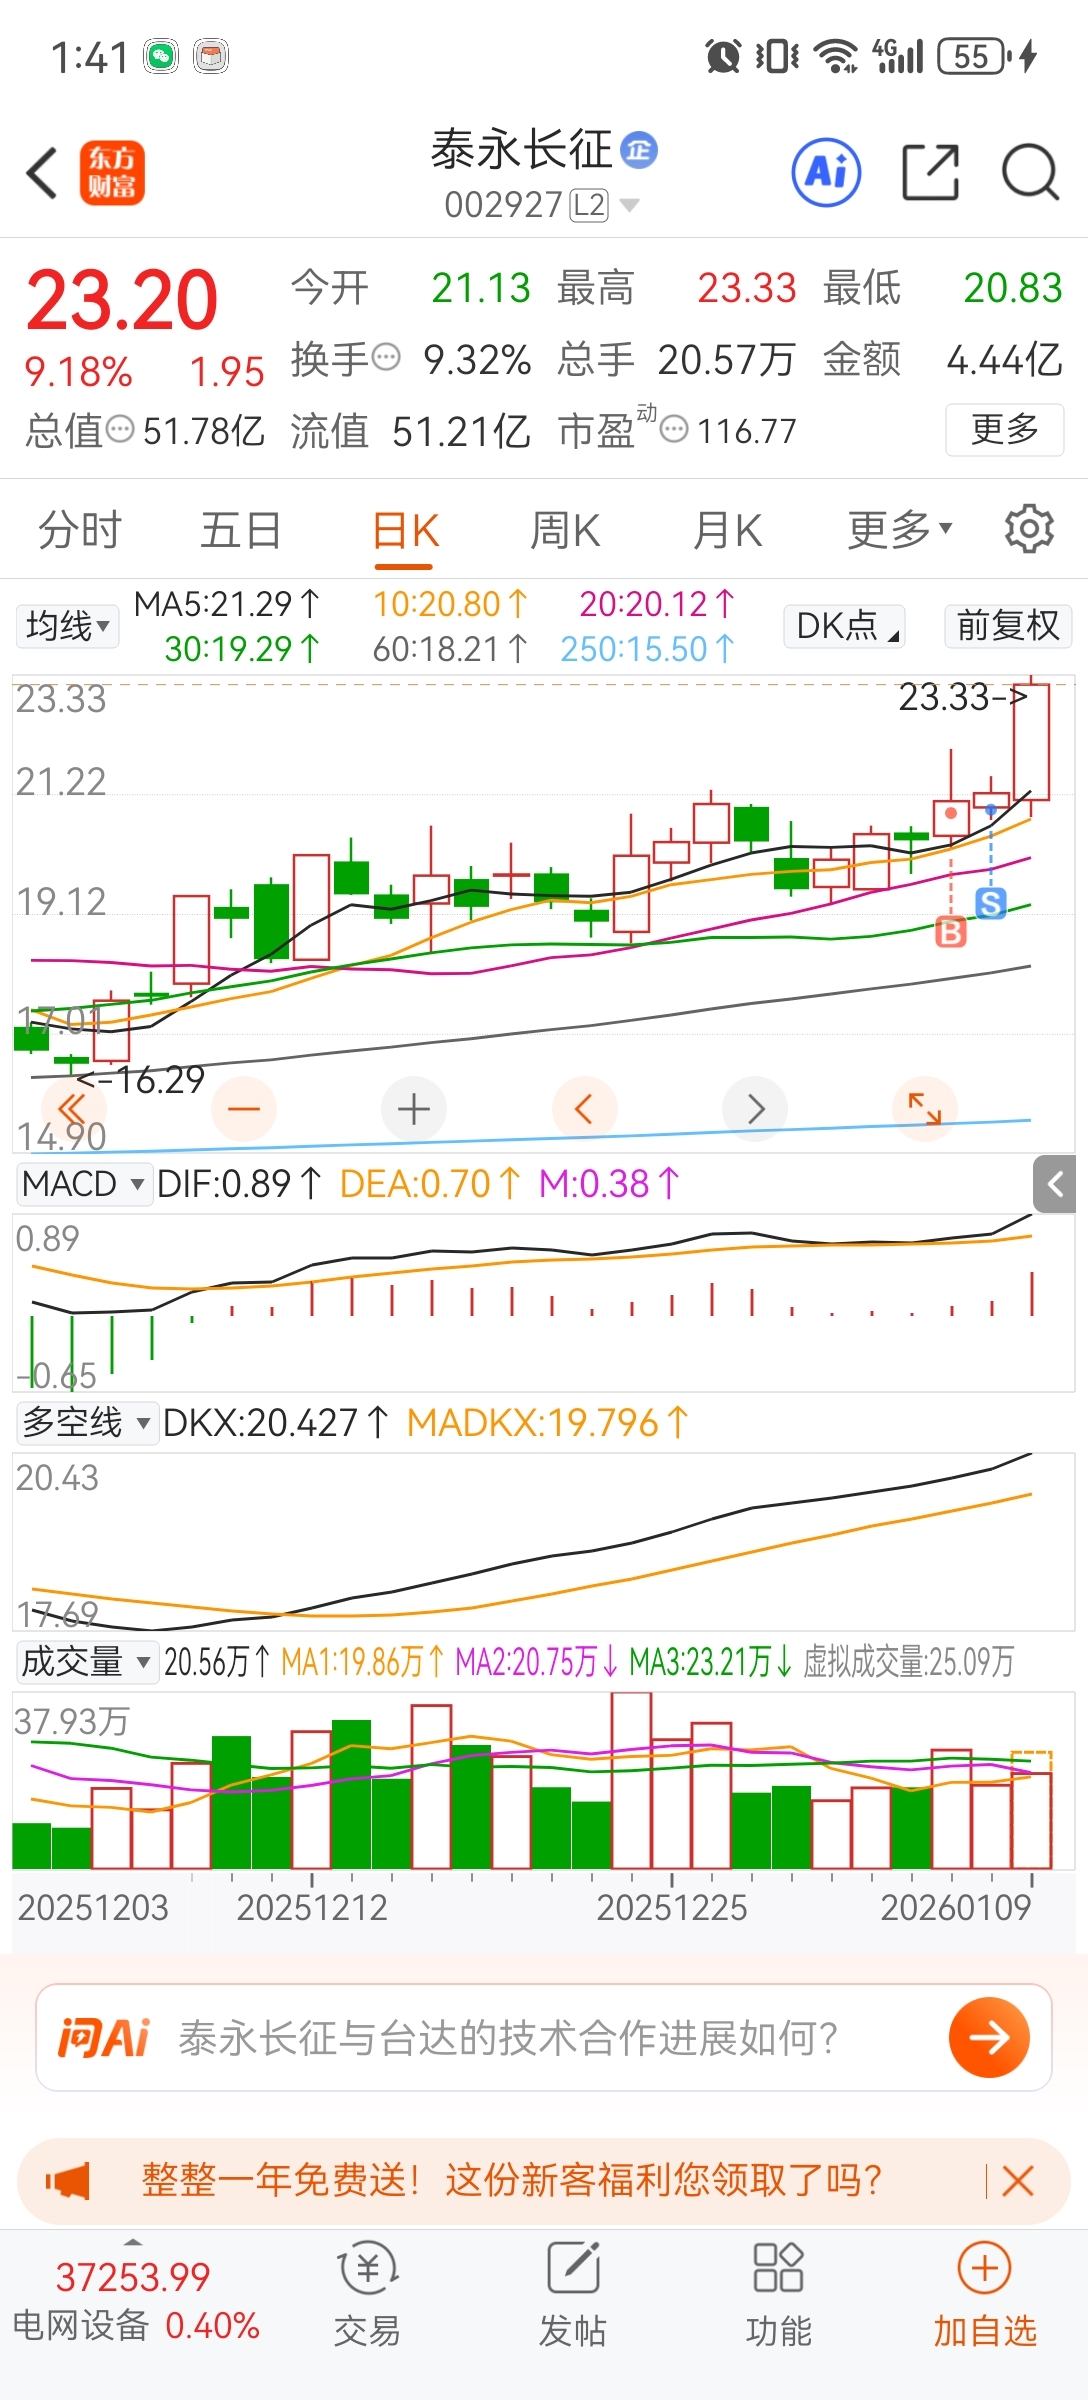This screenshot has width=1088, height=2400.
Task: Tap the battery 55 status icon
Action: pyautogui.click(x=973, y=56)
